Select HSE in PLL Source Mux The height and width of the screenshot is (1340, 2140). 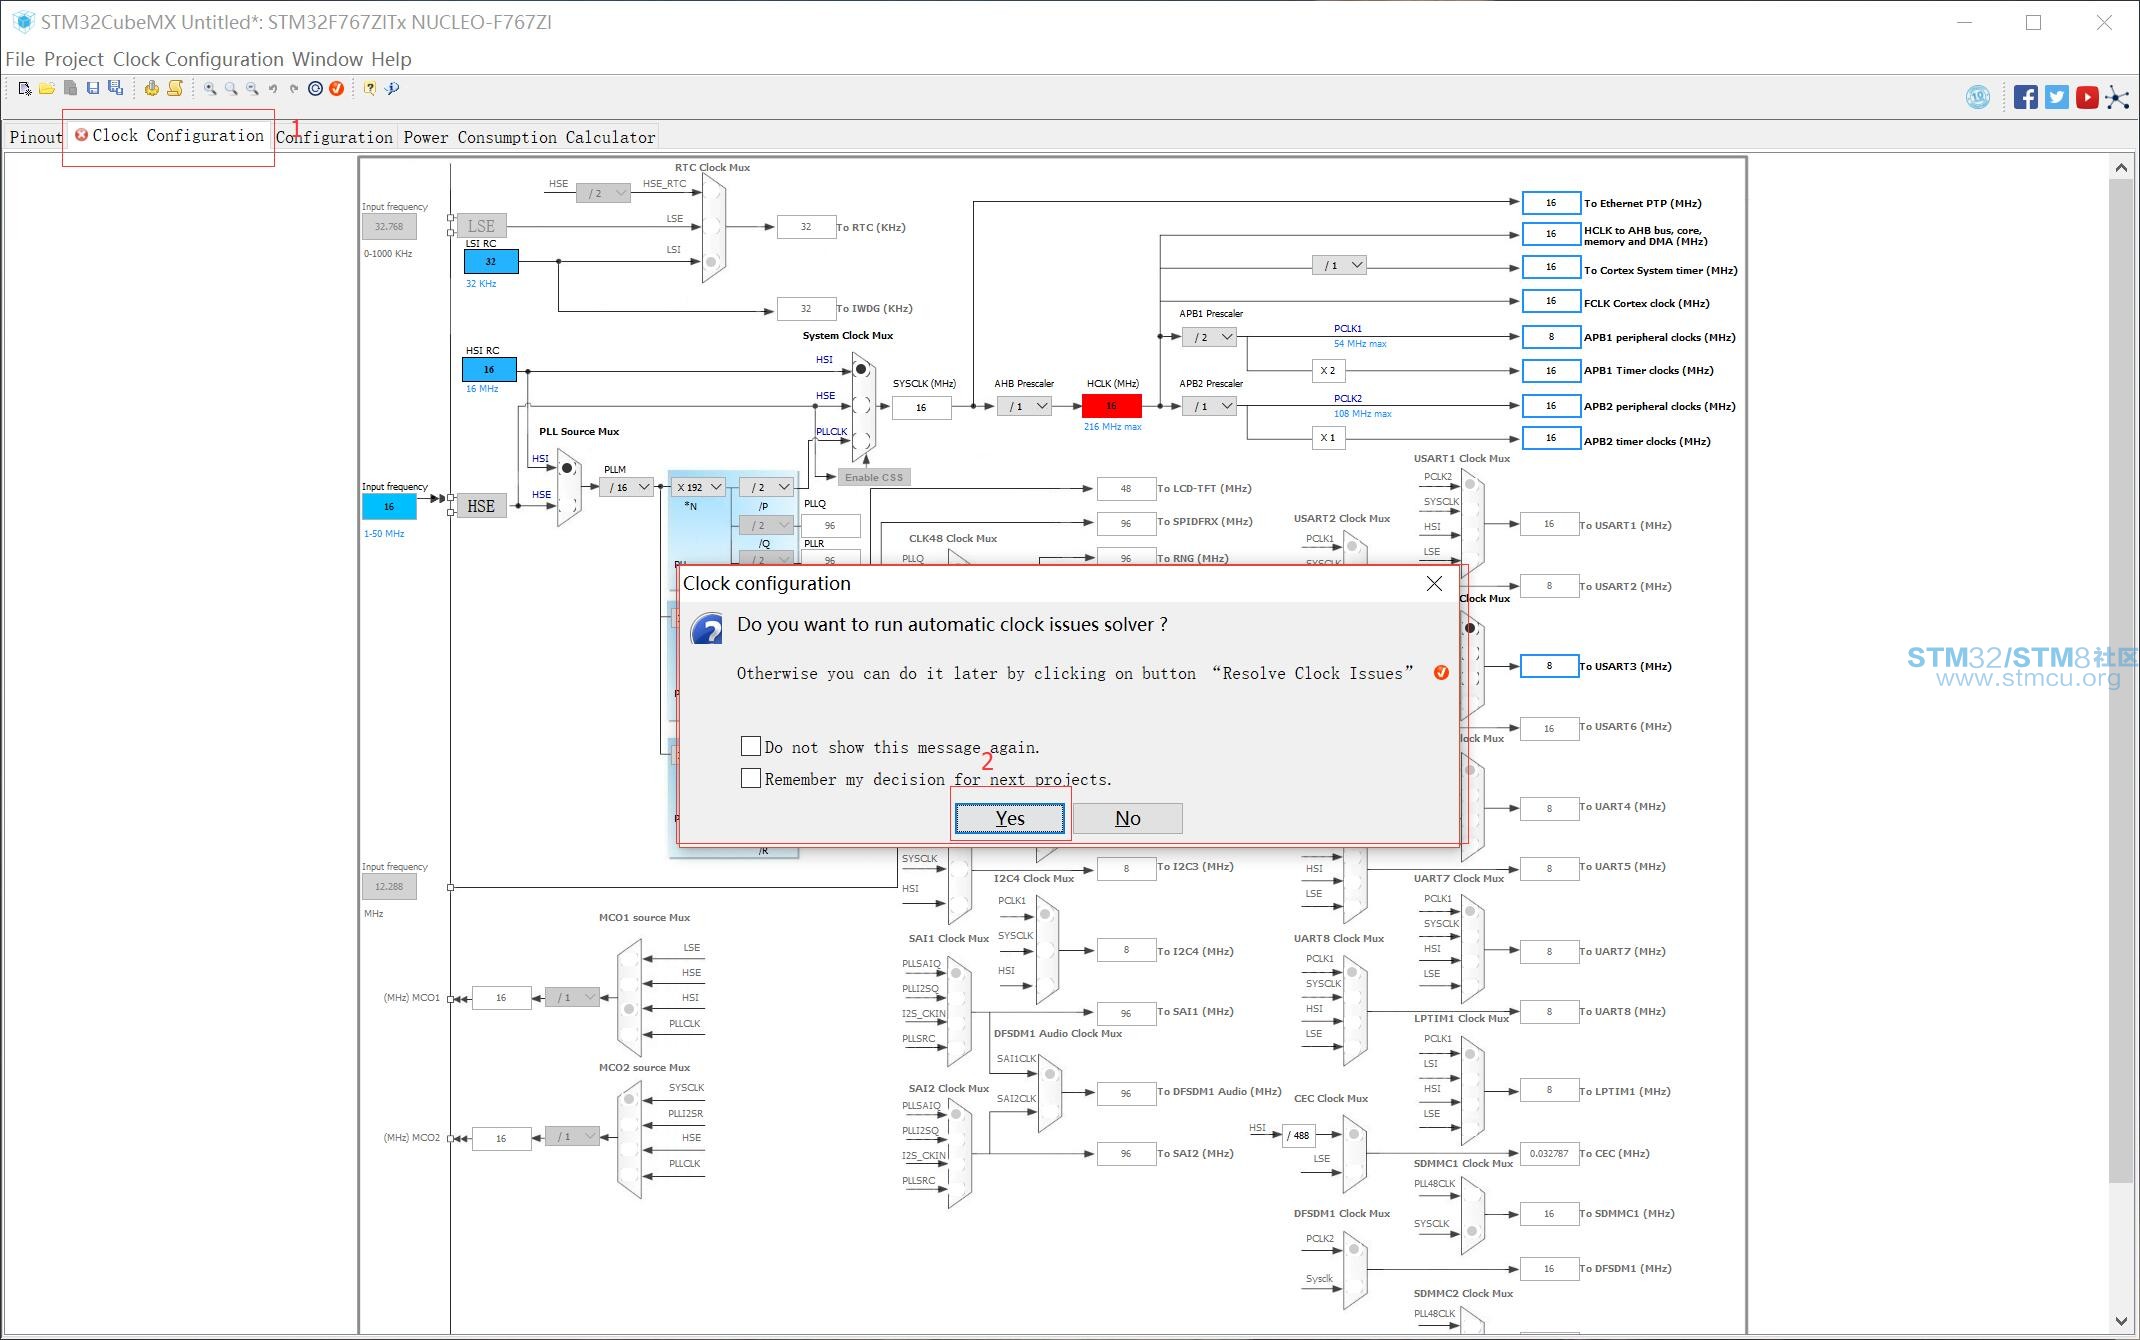(x=567, y=505)
